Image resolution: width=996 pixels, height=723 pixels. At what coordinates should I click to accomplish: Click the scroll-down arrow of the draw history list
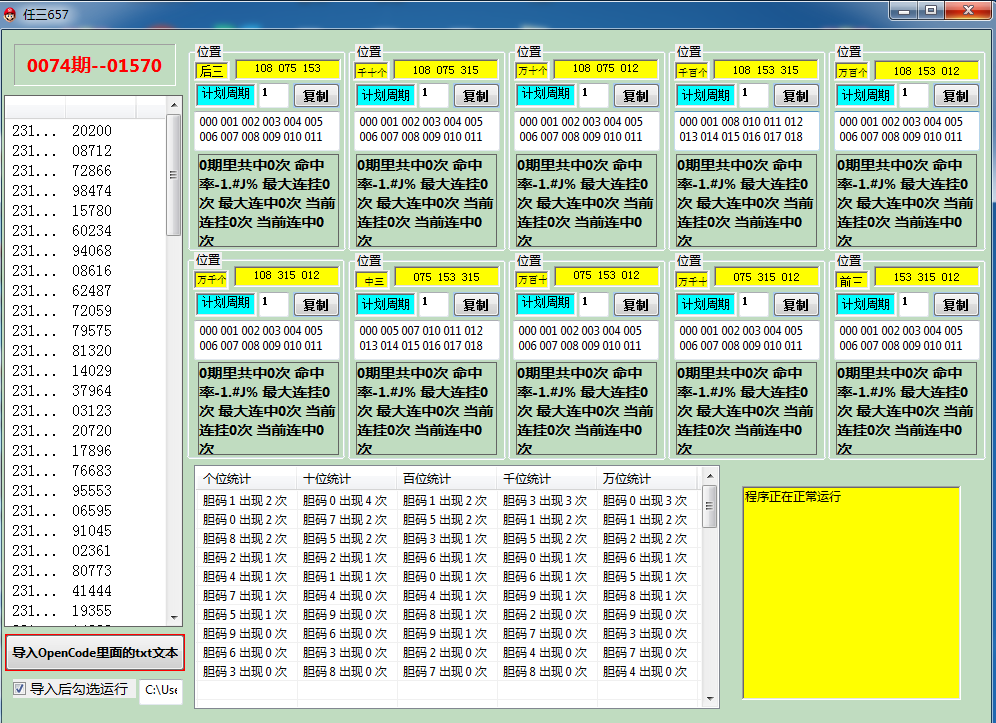coord(174,618)
